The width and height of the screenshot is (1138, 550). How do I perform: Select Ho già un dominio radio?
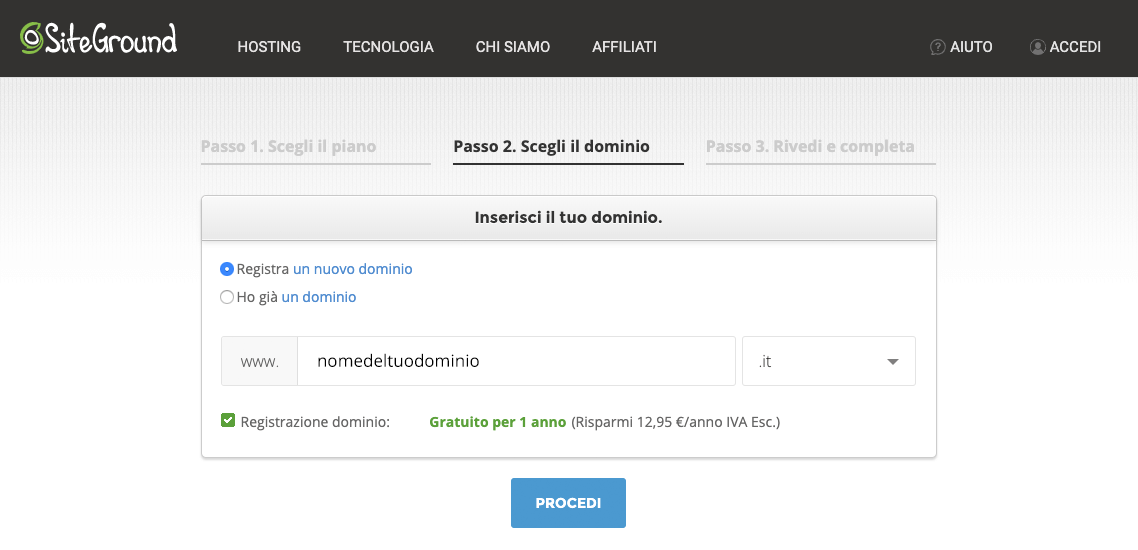[x=226, y=297]
